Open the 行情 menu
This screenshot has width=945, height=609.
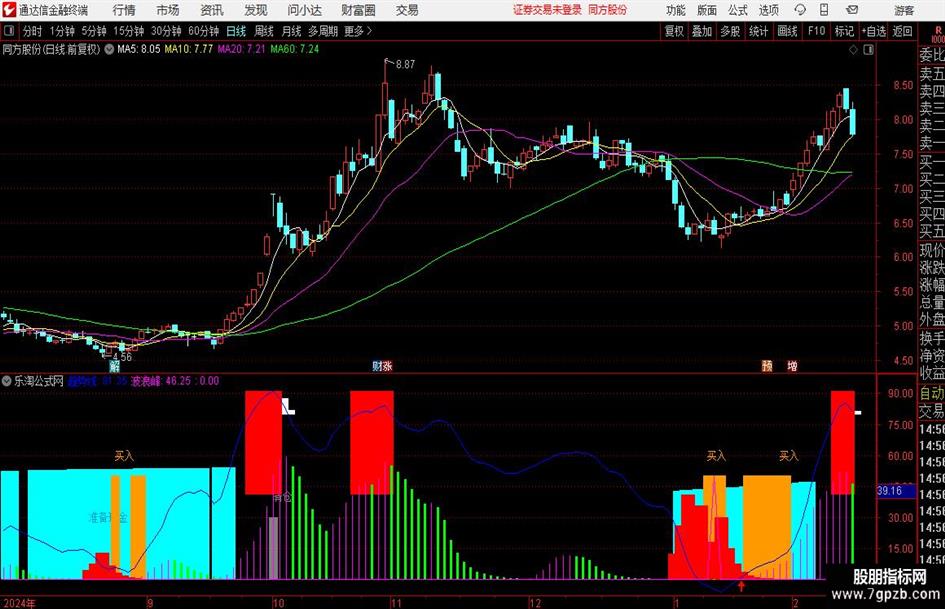click(x=124, y=10)
